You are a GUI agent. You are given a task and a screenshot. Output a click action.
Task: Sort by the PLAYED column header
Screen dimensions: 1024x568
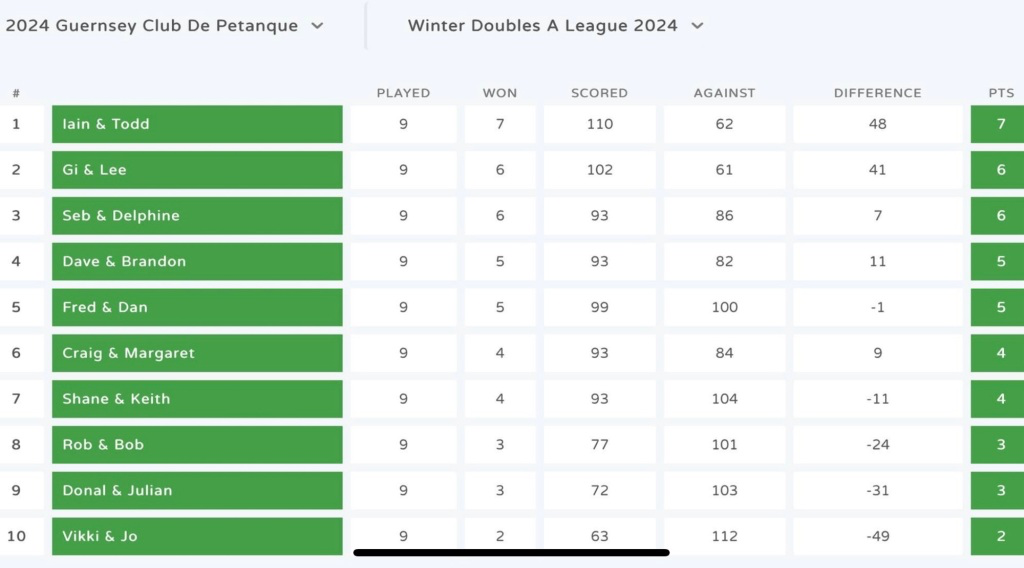point(403,93)
